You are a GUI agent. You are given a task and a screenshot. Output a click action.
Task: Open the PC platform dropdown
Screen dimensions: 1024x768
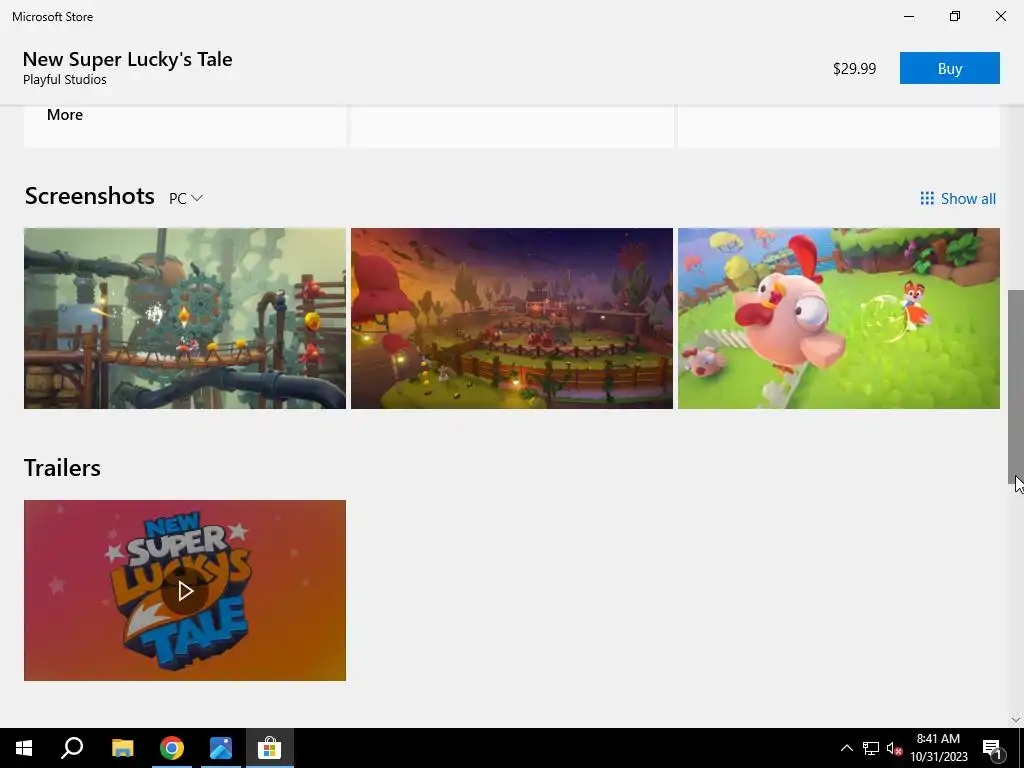point(186,199)
